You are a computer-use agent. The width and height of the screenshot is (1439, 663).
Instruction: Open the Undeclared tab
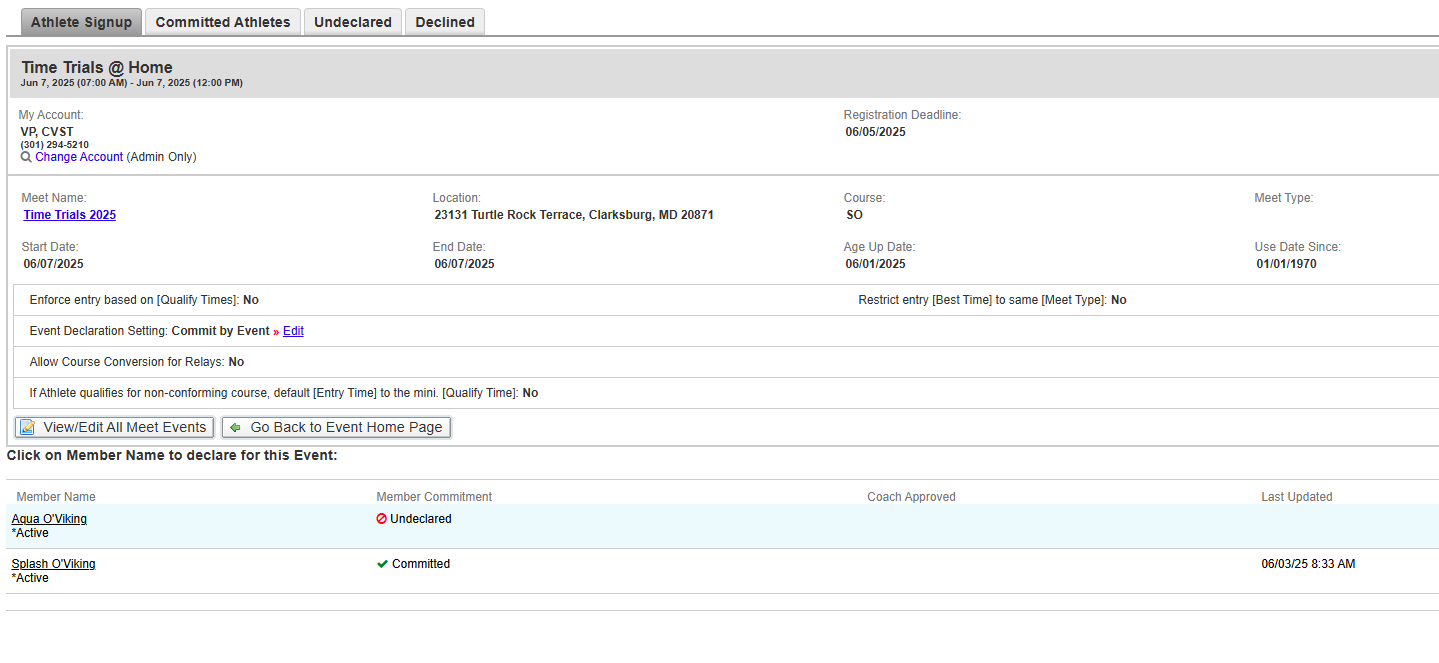353,22
